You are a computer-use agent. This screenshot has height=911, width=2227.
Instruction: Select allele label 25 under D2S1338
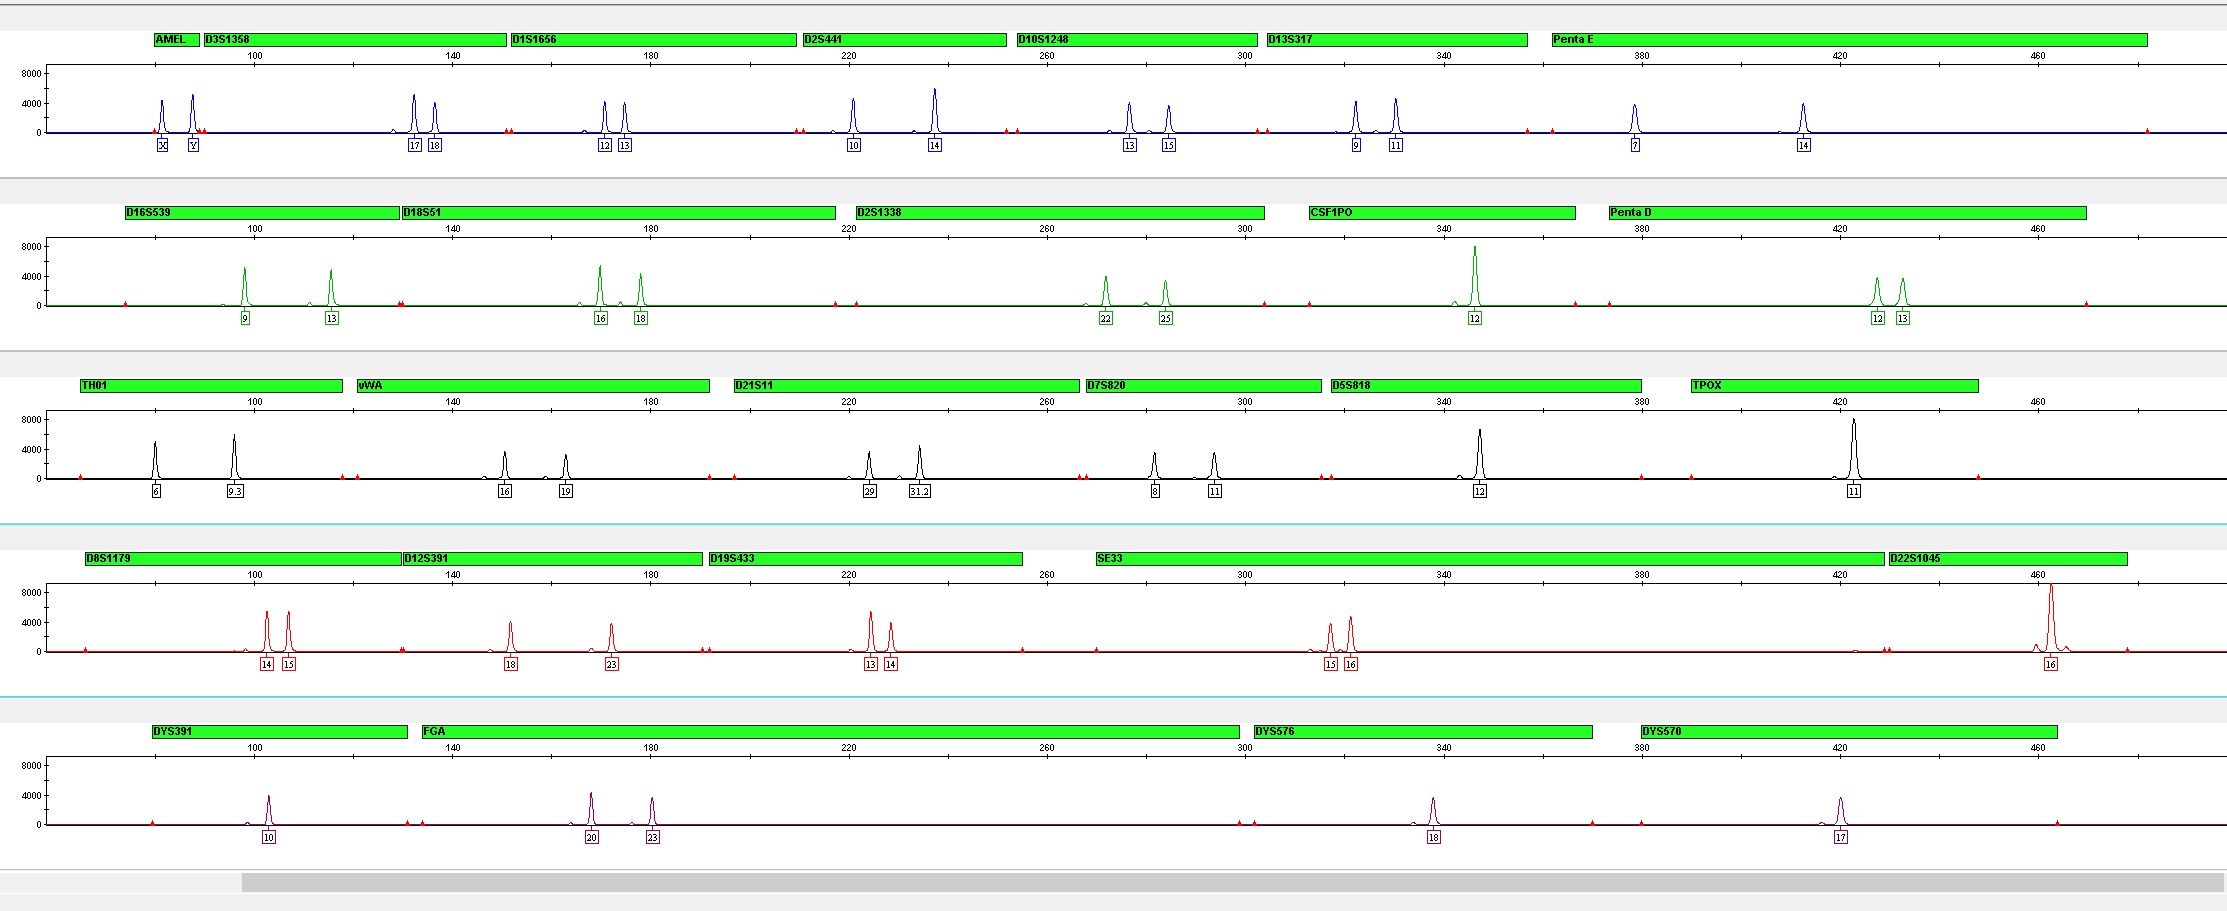tap(1165, 319)
